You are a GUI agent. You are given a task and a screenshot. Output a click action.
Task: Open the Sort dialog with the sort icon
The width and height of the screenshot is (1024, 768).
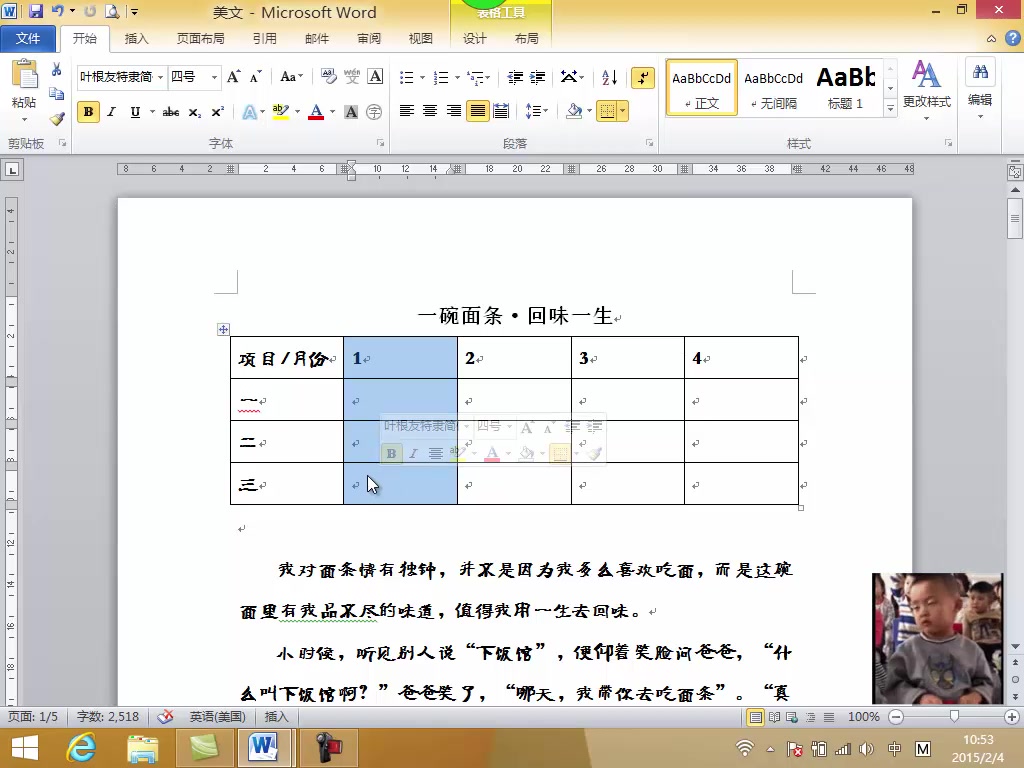pos(609,77)
